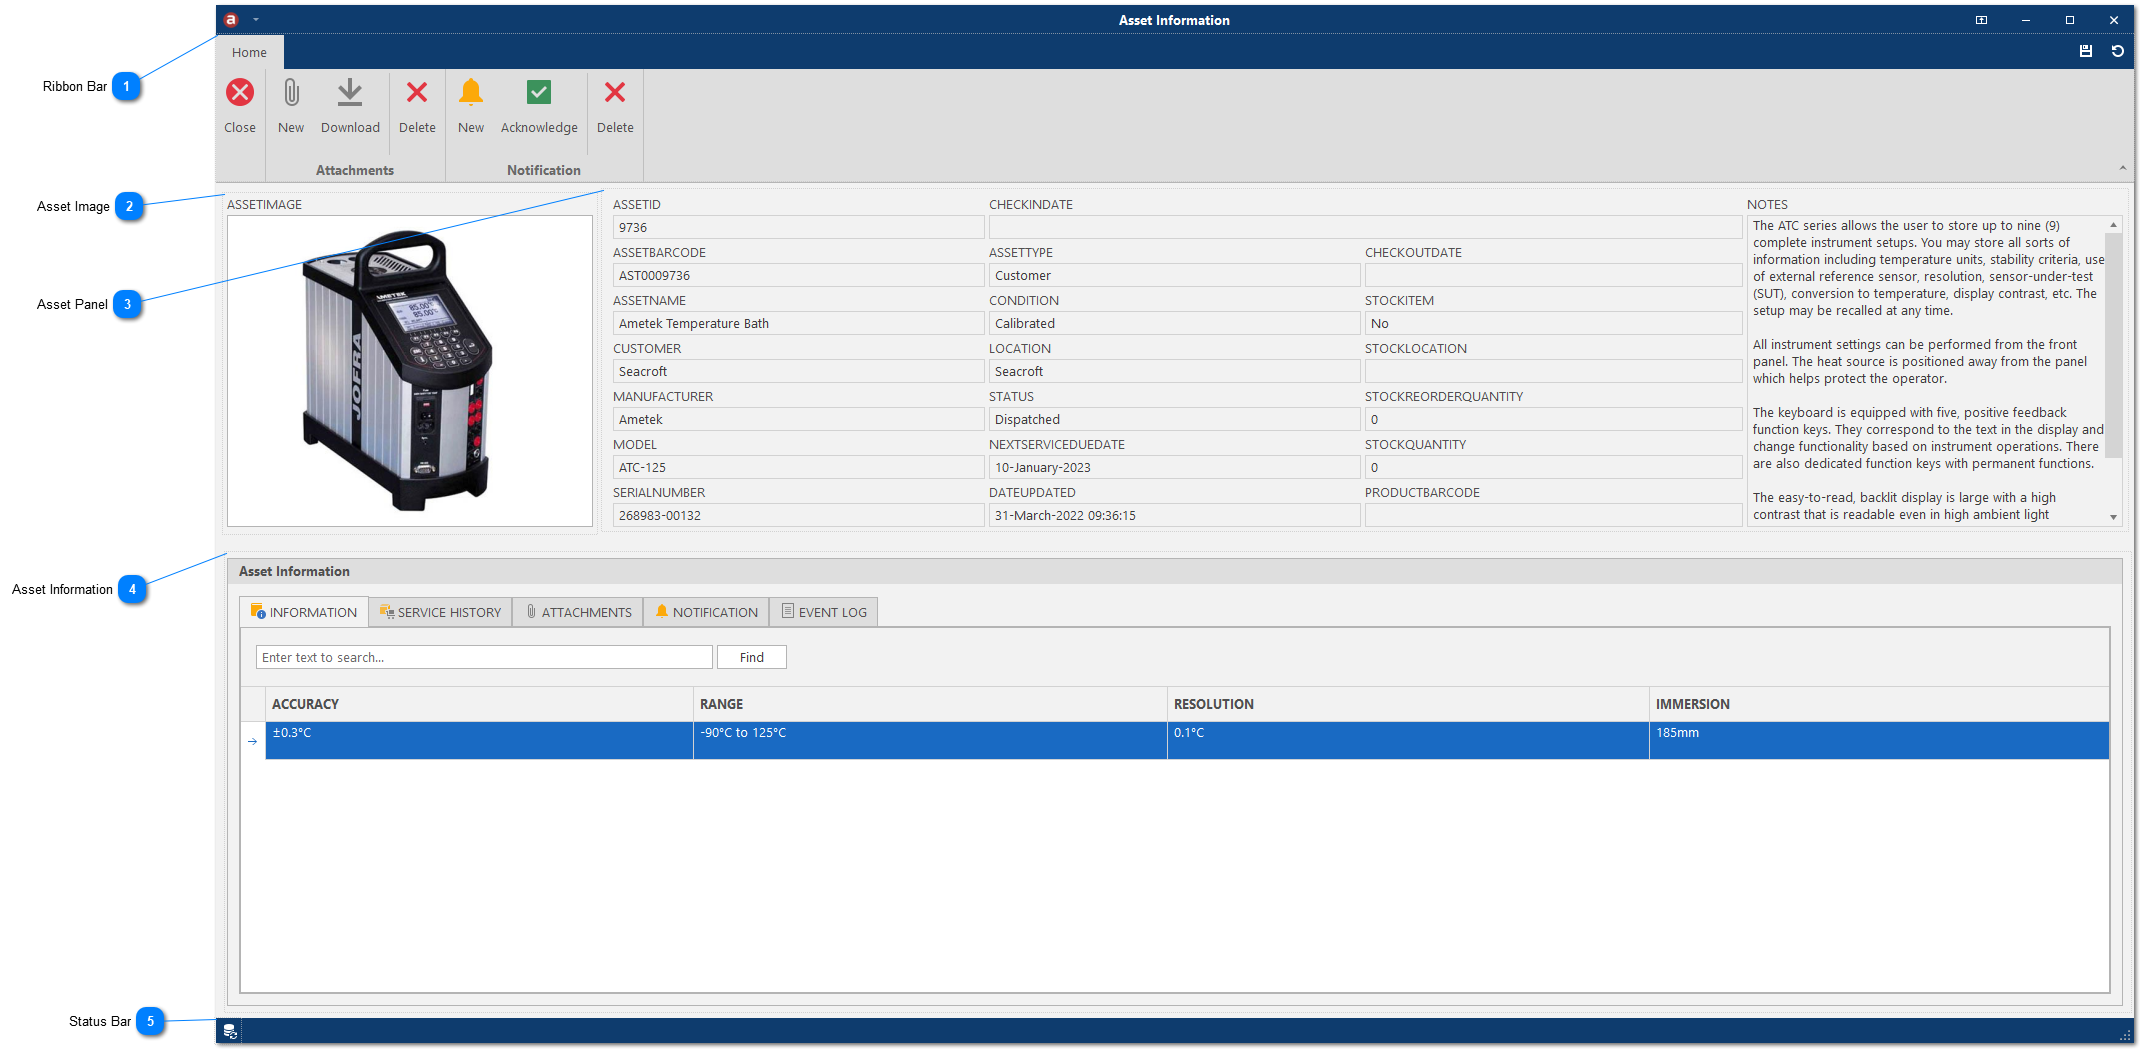Click the empty CHECKOUTDATE field

pos(1553,275)
